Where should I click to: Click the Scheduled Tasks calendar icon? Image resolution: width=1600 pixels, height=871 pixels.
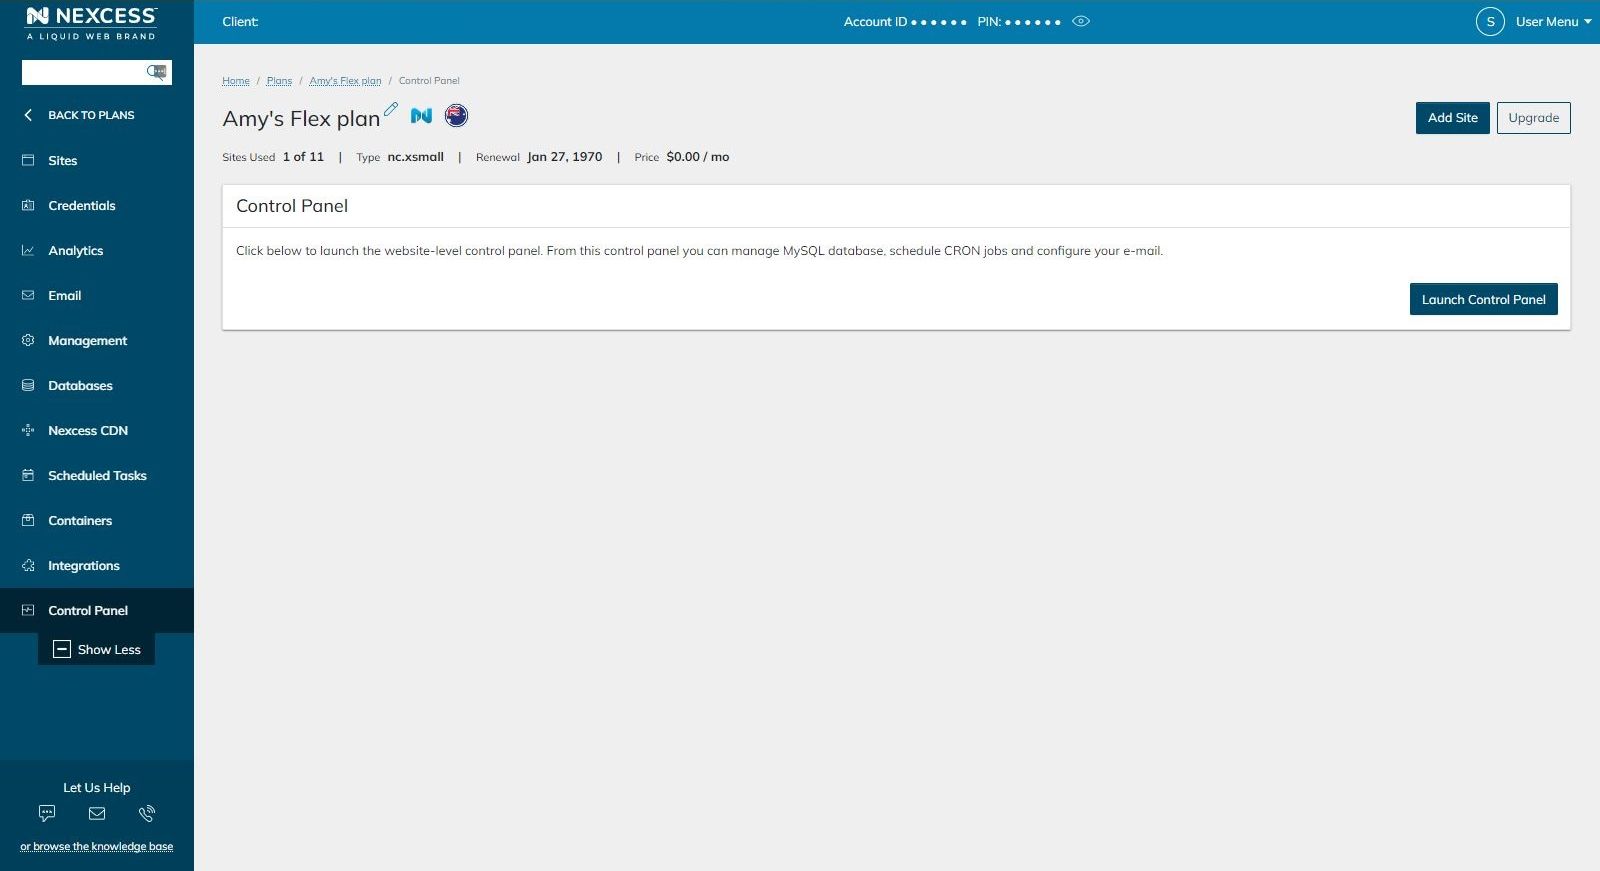(x=28, y=475)
